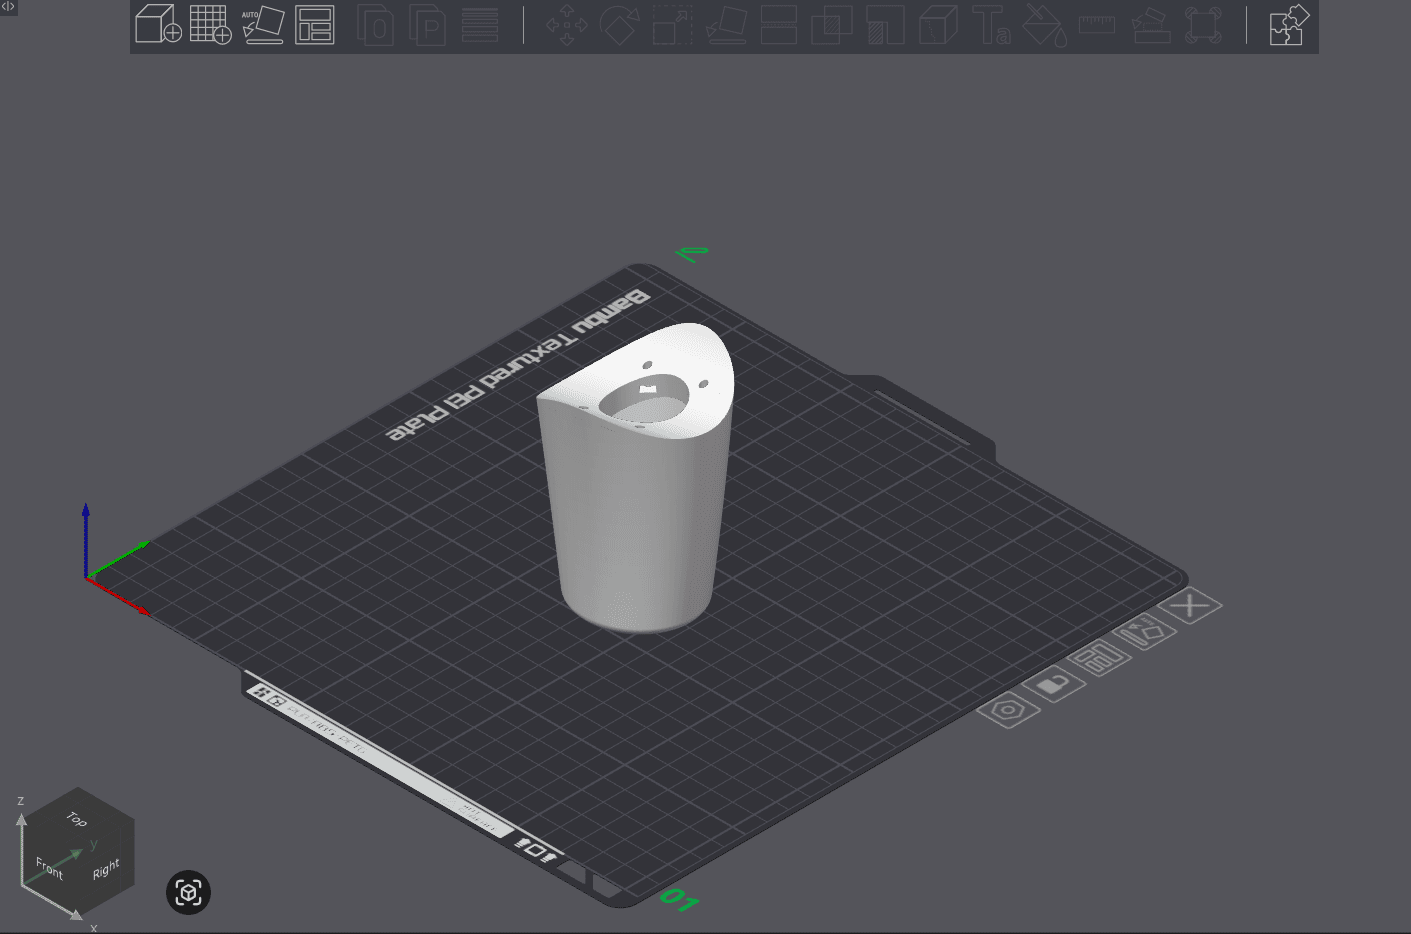Select the Scale tool
1411x934 pixels.
click(673, 24)
